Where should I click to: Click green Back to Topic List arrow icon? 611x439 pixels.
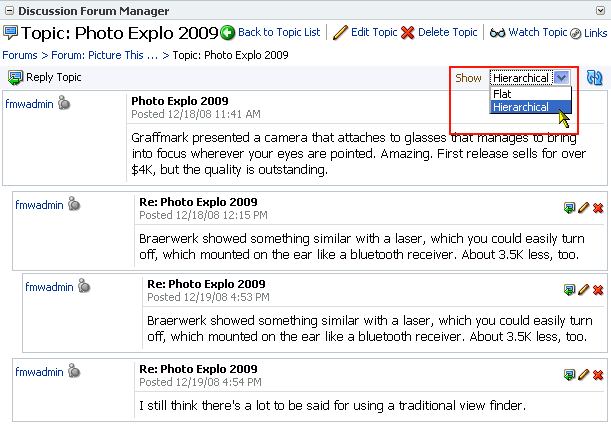click(x=228, y=32)
